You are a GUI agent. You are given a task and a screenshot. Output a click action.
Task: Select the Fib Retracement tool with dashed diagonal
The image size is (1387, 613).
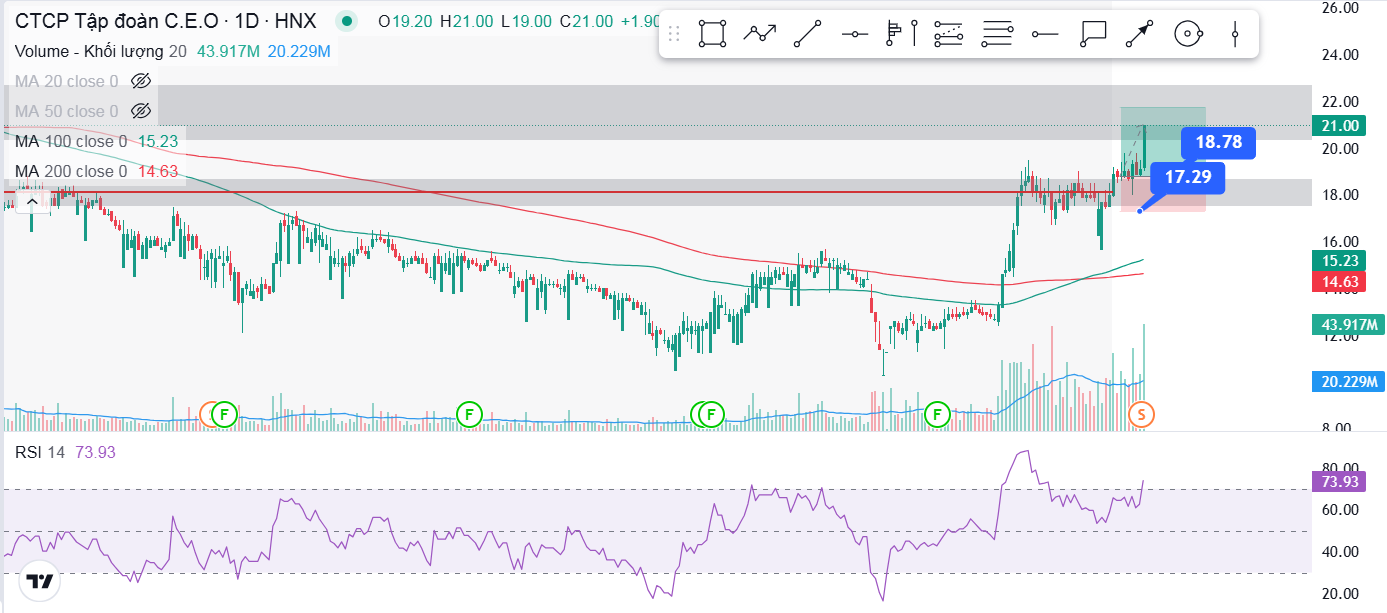coord(949,34)
